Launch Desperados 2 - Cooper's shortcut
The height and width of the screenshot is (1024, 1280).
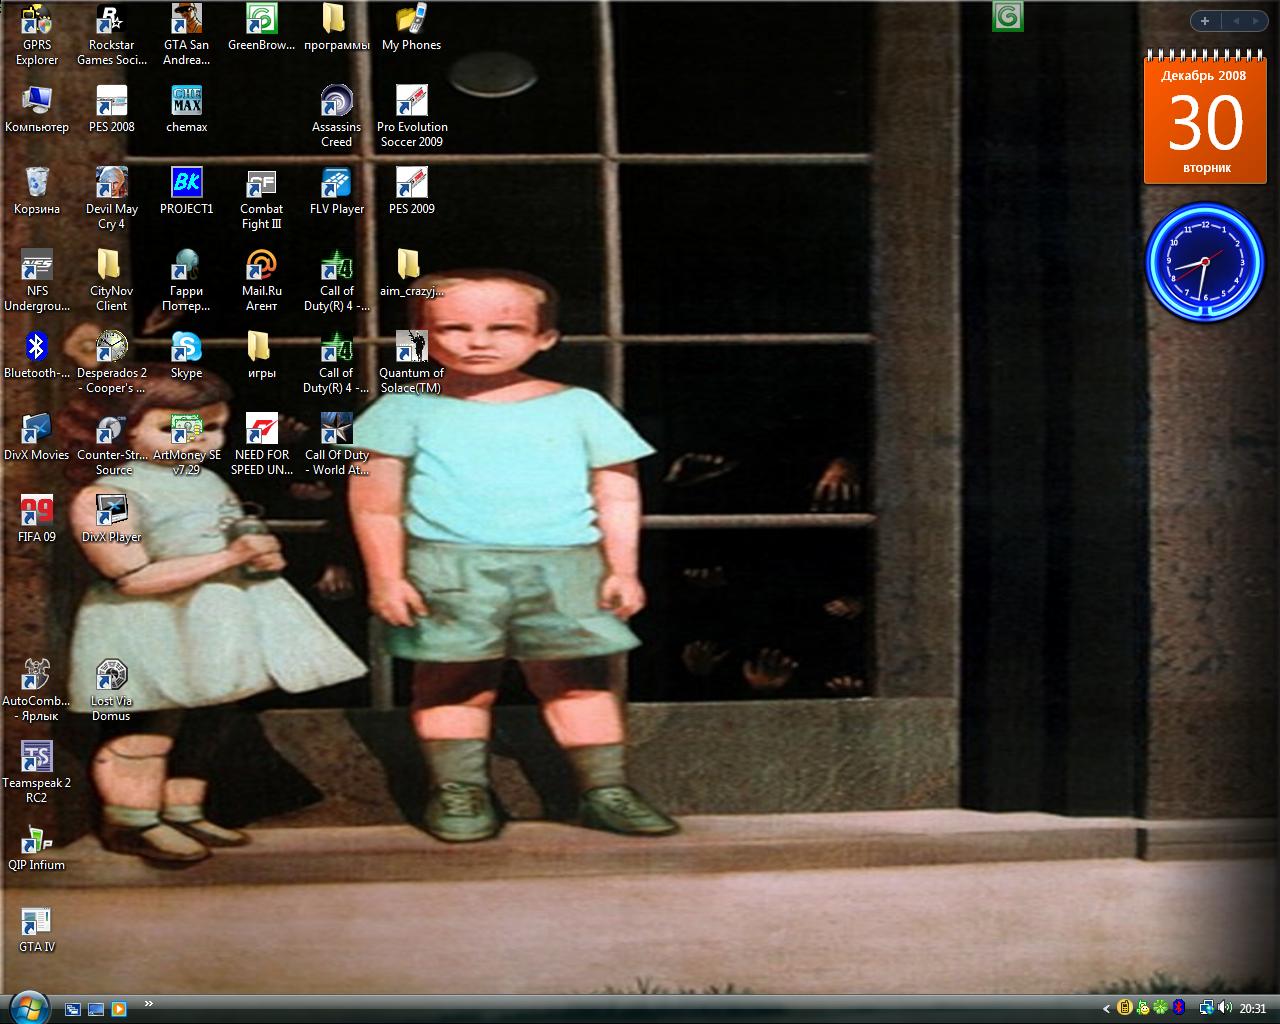click(112, 362)
